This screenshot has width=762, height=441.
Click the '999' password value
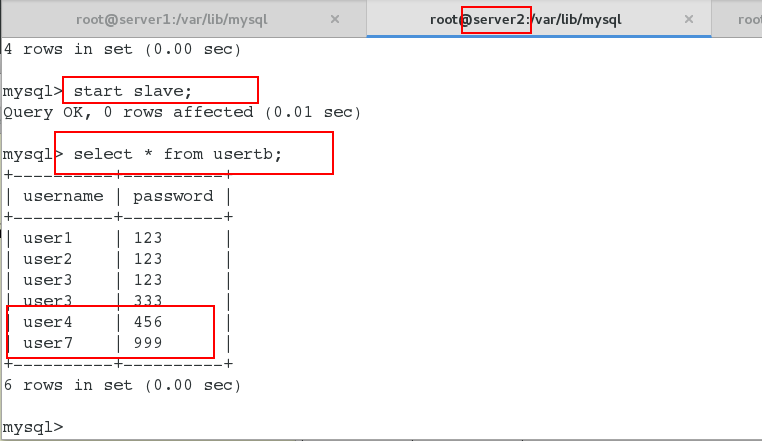[x=148, y=343]
